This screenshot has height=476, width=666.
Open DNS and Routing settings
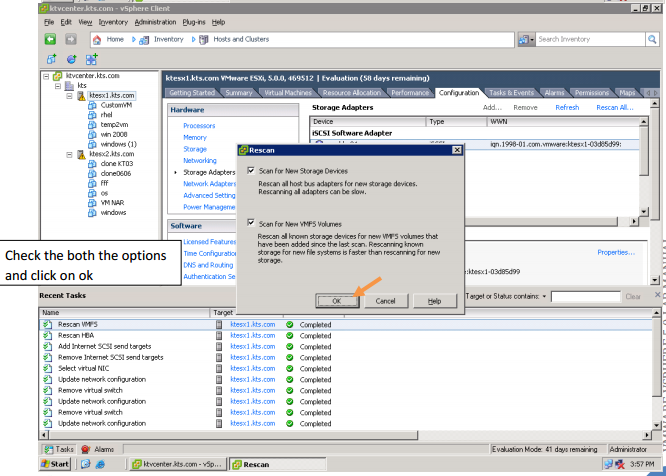208,265
